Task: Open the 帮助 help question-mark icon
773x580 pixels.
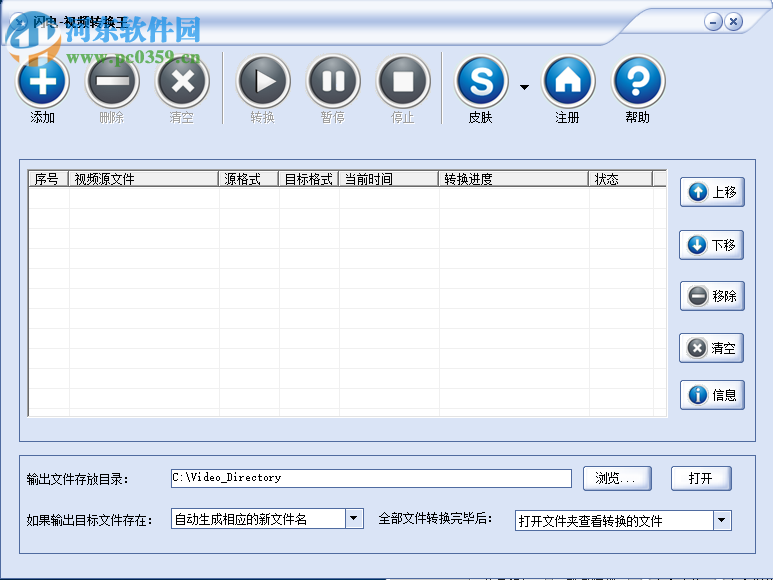Action: pyautogui.click(x=638, y=81)
